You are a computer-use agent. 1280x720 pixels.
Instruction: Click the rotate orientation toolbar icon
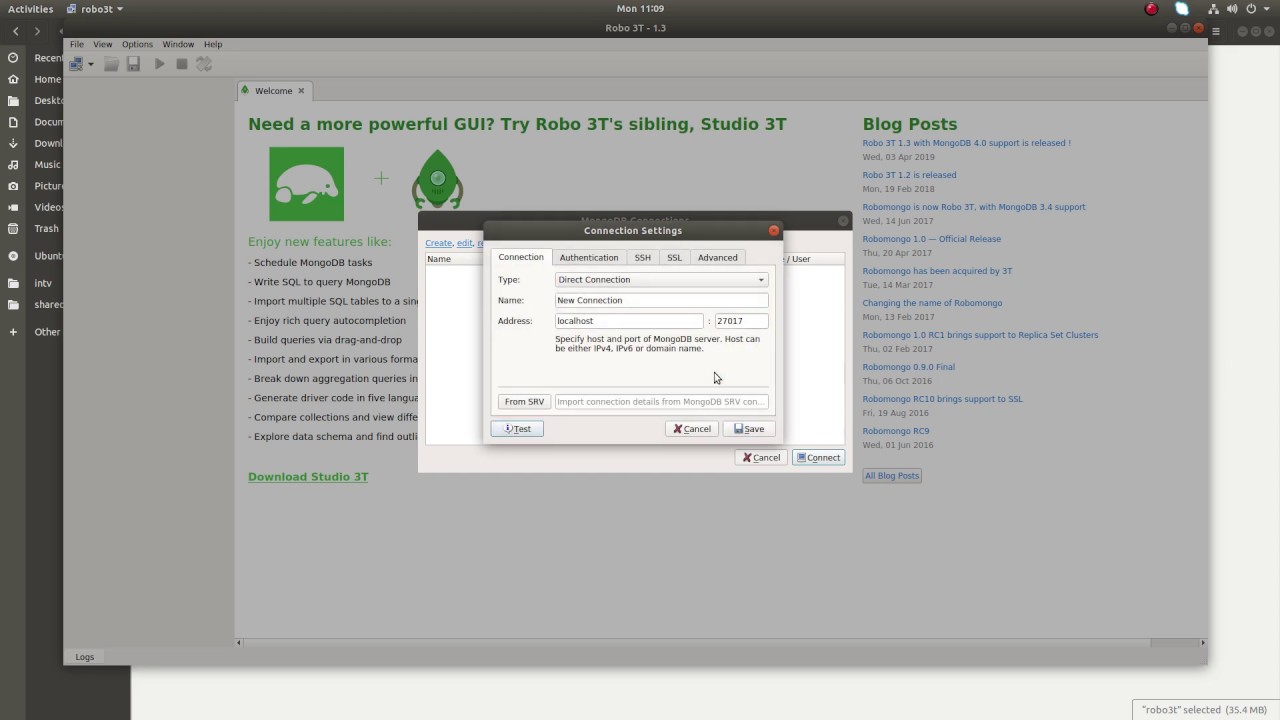point(204,64)
